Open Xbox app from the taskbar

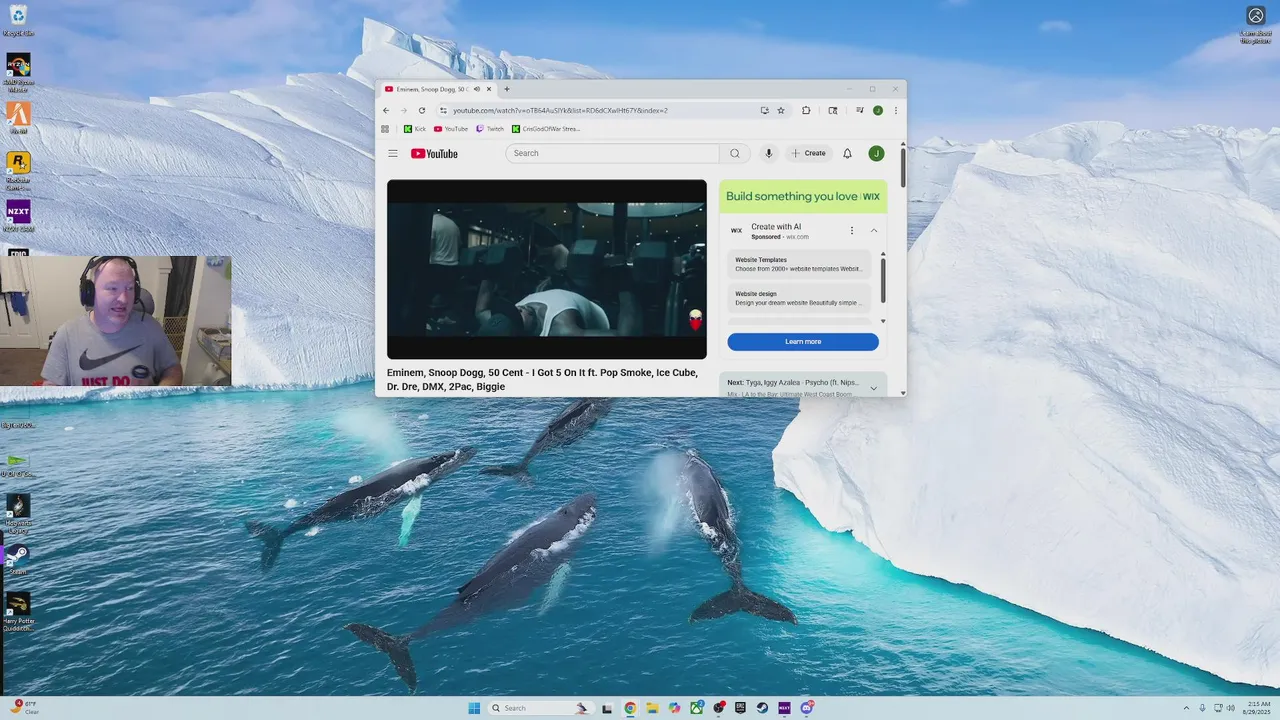(696, 708)
